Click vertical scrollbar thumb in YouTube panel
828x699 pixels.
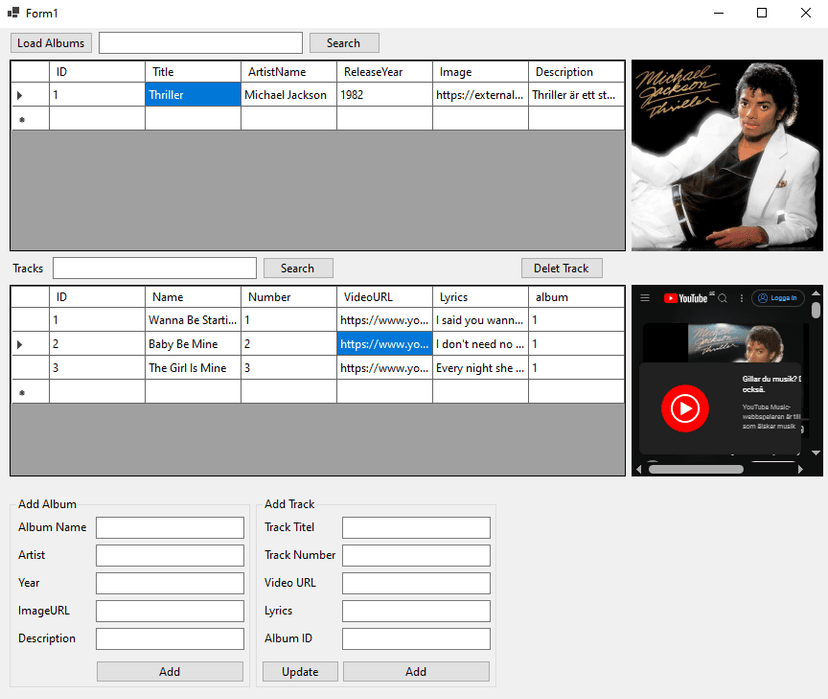pyautogui.click(x=816, y=310)
